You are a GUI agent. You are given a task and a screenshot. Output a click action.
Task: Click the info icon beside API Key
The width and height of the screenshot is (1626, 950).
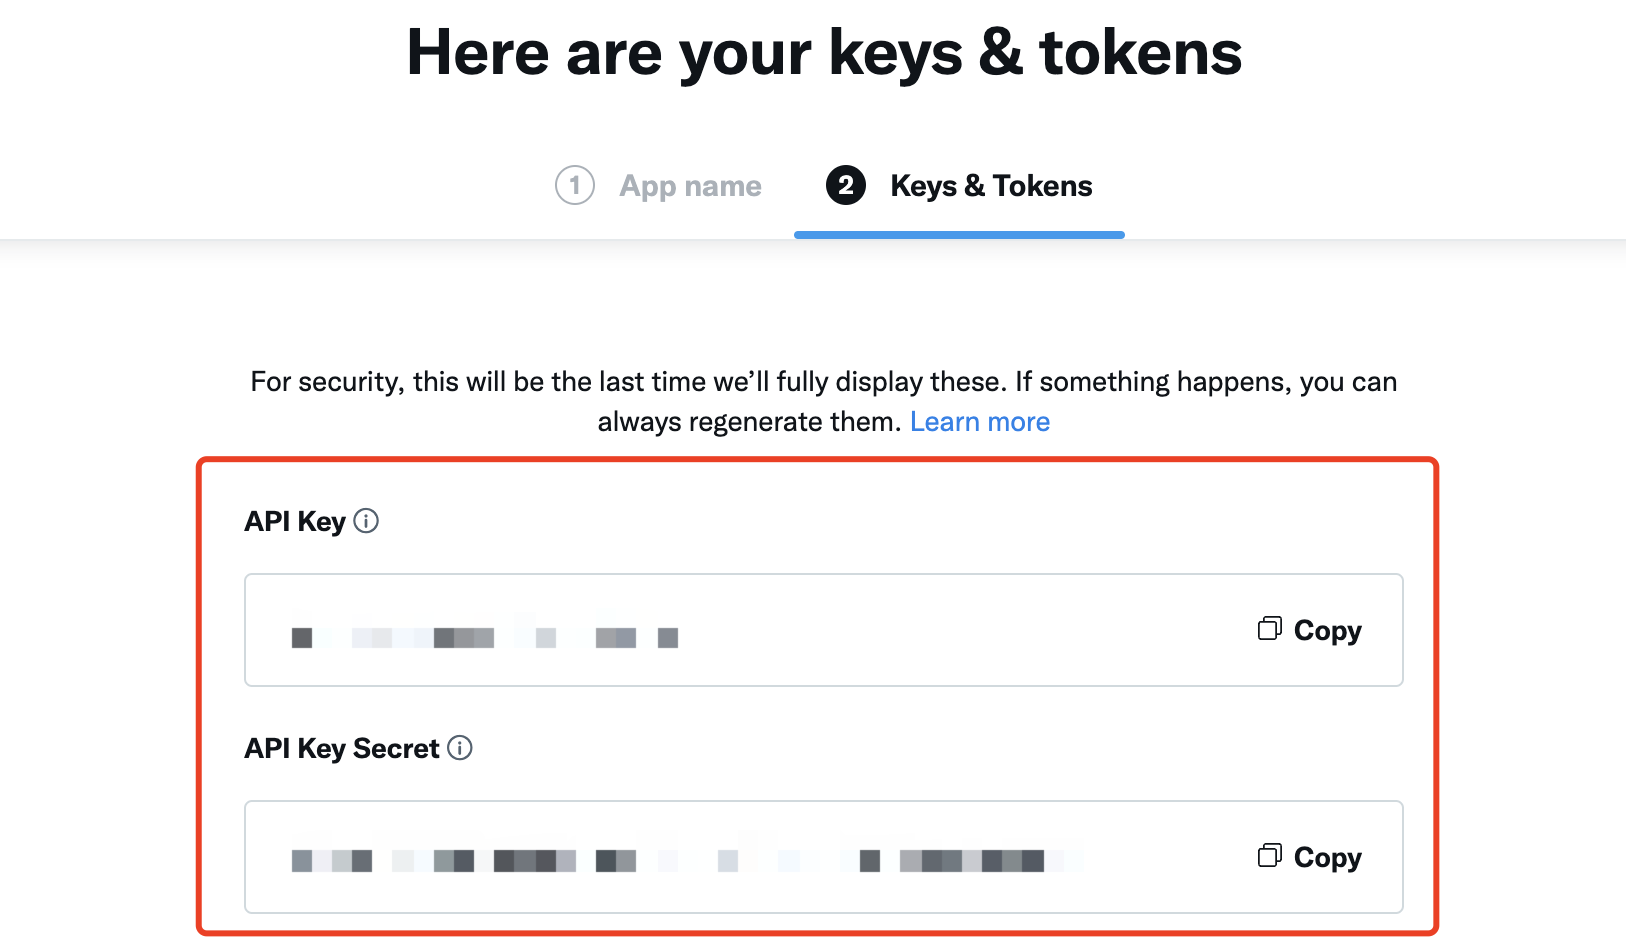[366, 521]
